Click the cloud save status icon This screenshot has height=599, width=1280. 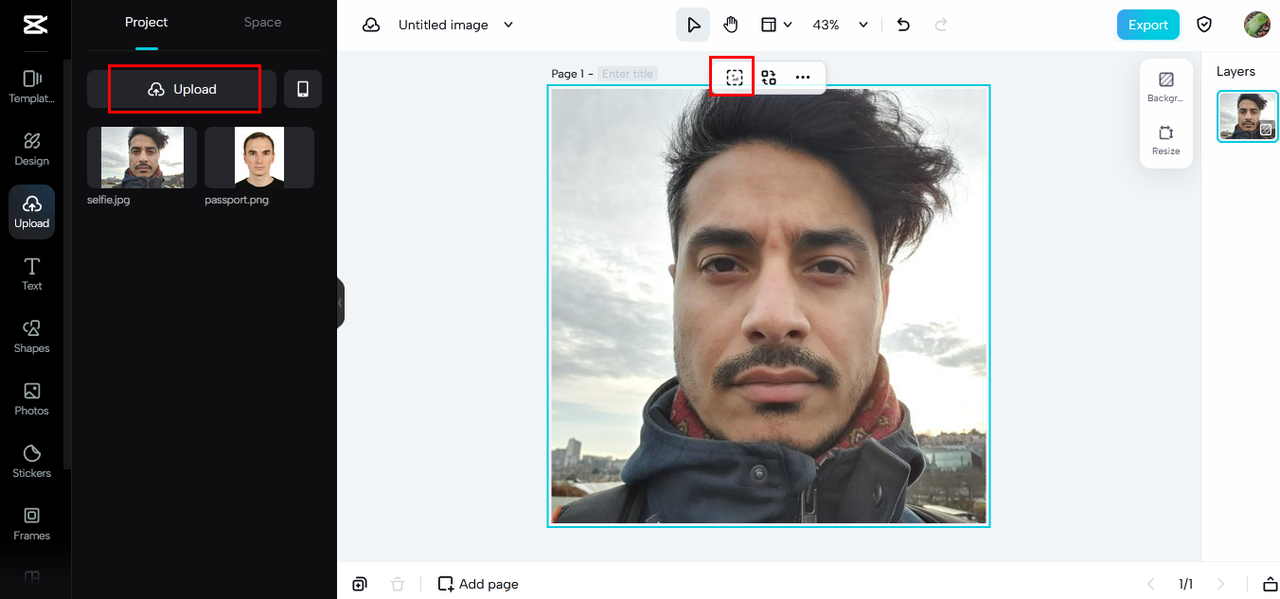[x=371, y=25]
